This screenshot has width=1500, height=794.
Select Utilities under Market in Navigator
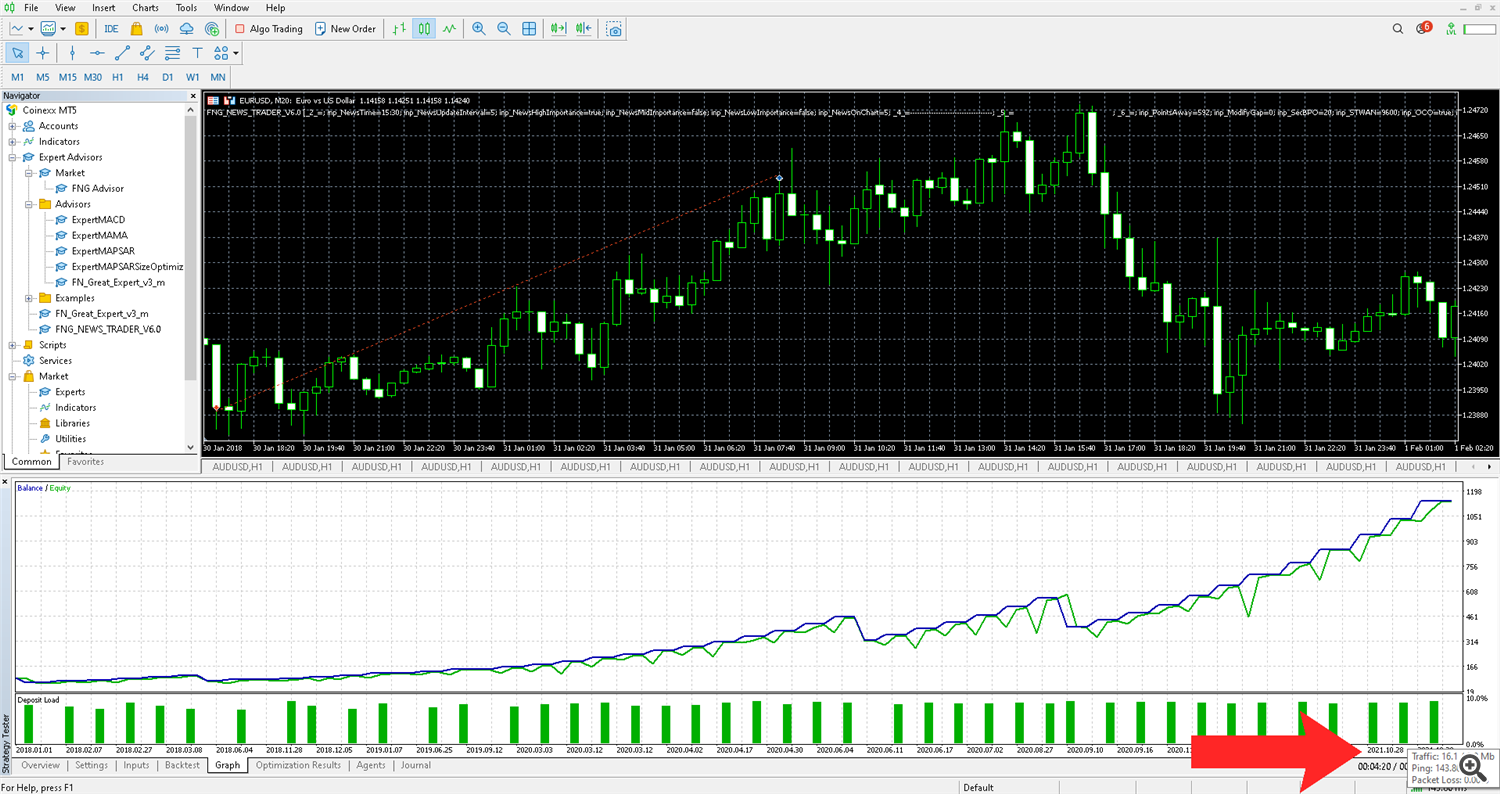pos(70,439)
